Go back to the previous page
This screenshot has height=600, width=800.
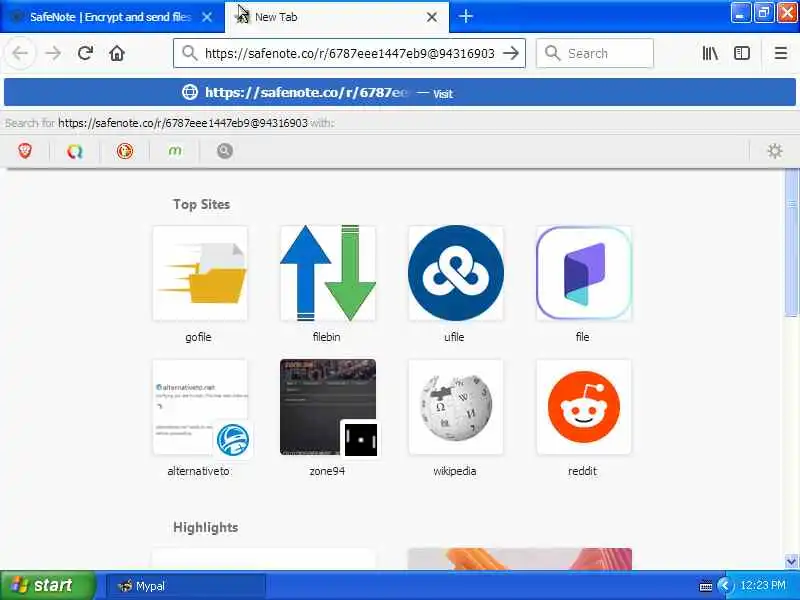tap(20, 53)
